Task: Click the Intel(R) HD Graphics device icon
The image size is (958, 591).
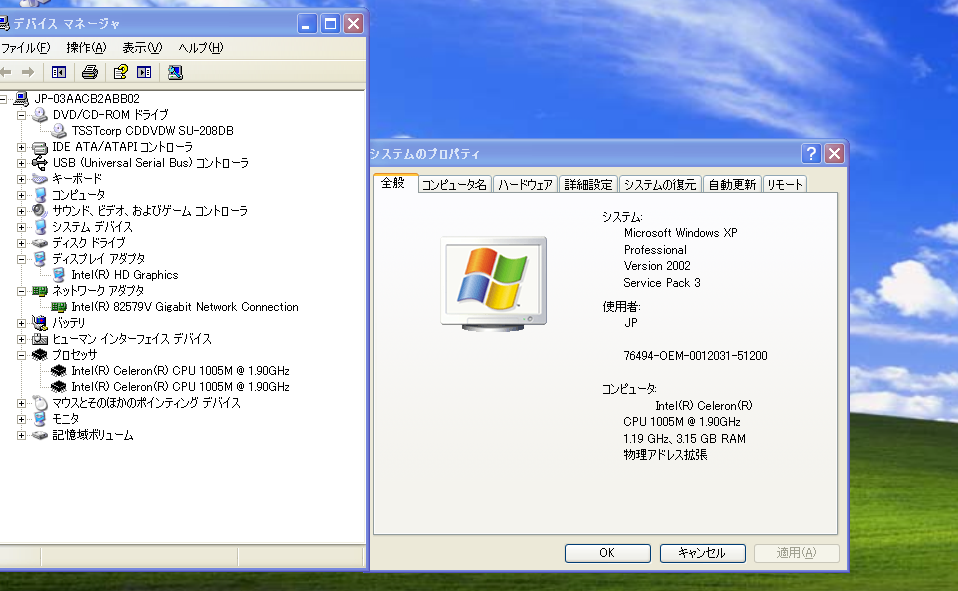Action: [59, 274]
